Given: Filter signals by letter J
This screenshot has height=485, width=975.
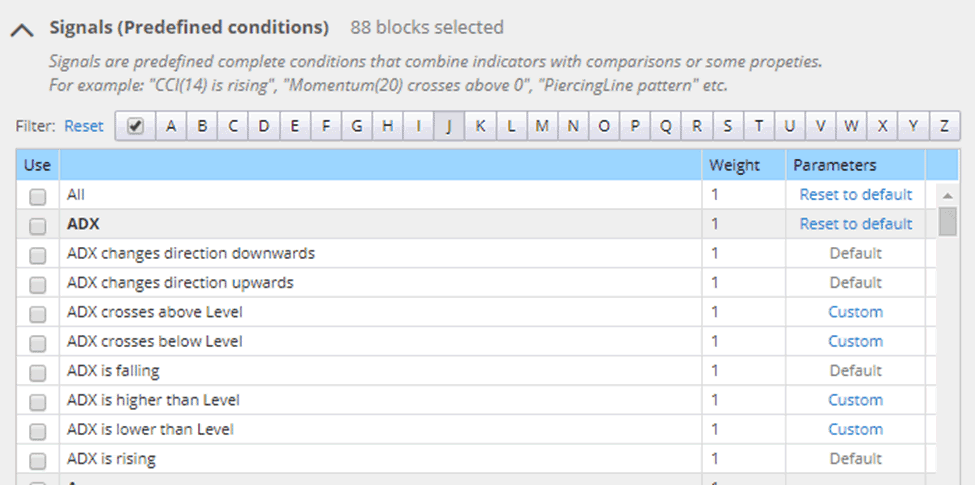Looking at the screenshot, I should (449, 126).
